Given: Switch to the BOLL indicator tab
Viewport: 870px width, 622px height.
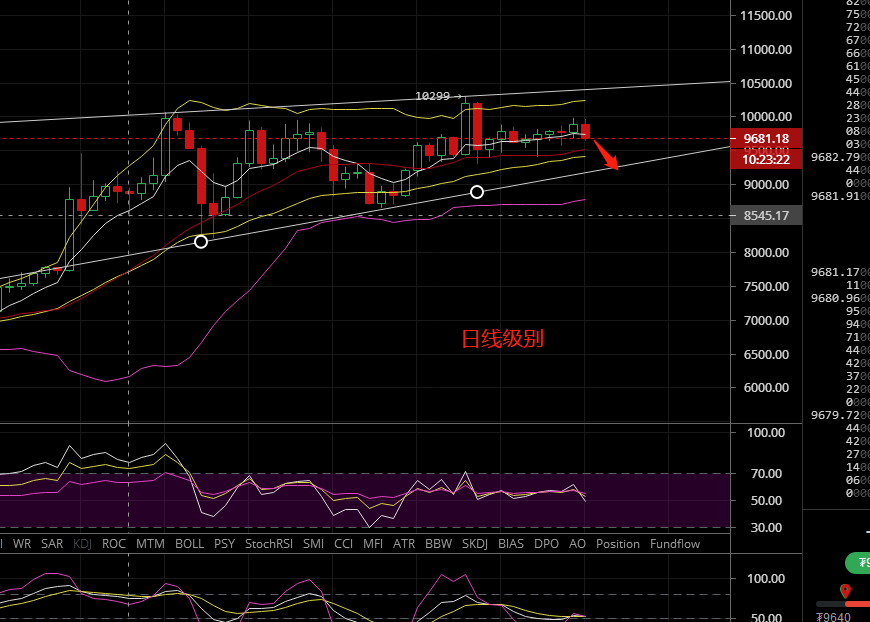Looking at the screenshot, I should 189,544.
